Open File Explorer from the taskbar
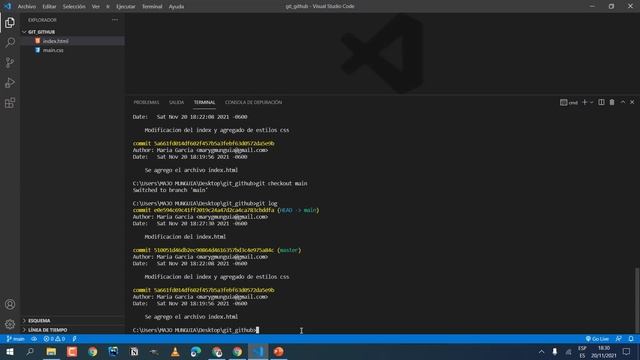Image resolution: width=640 pixels, height=360 pixels. [51, 351]
